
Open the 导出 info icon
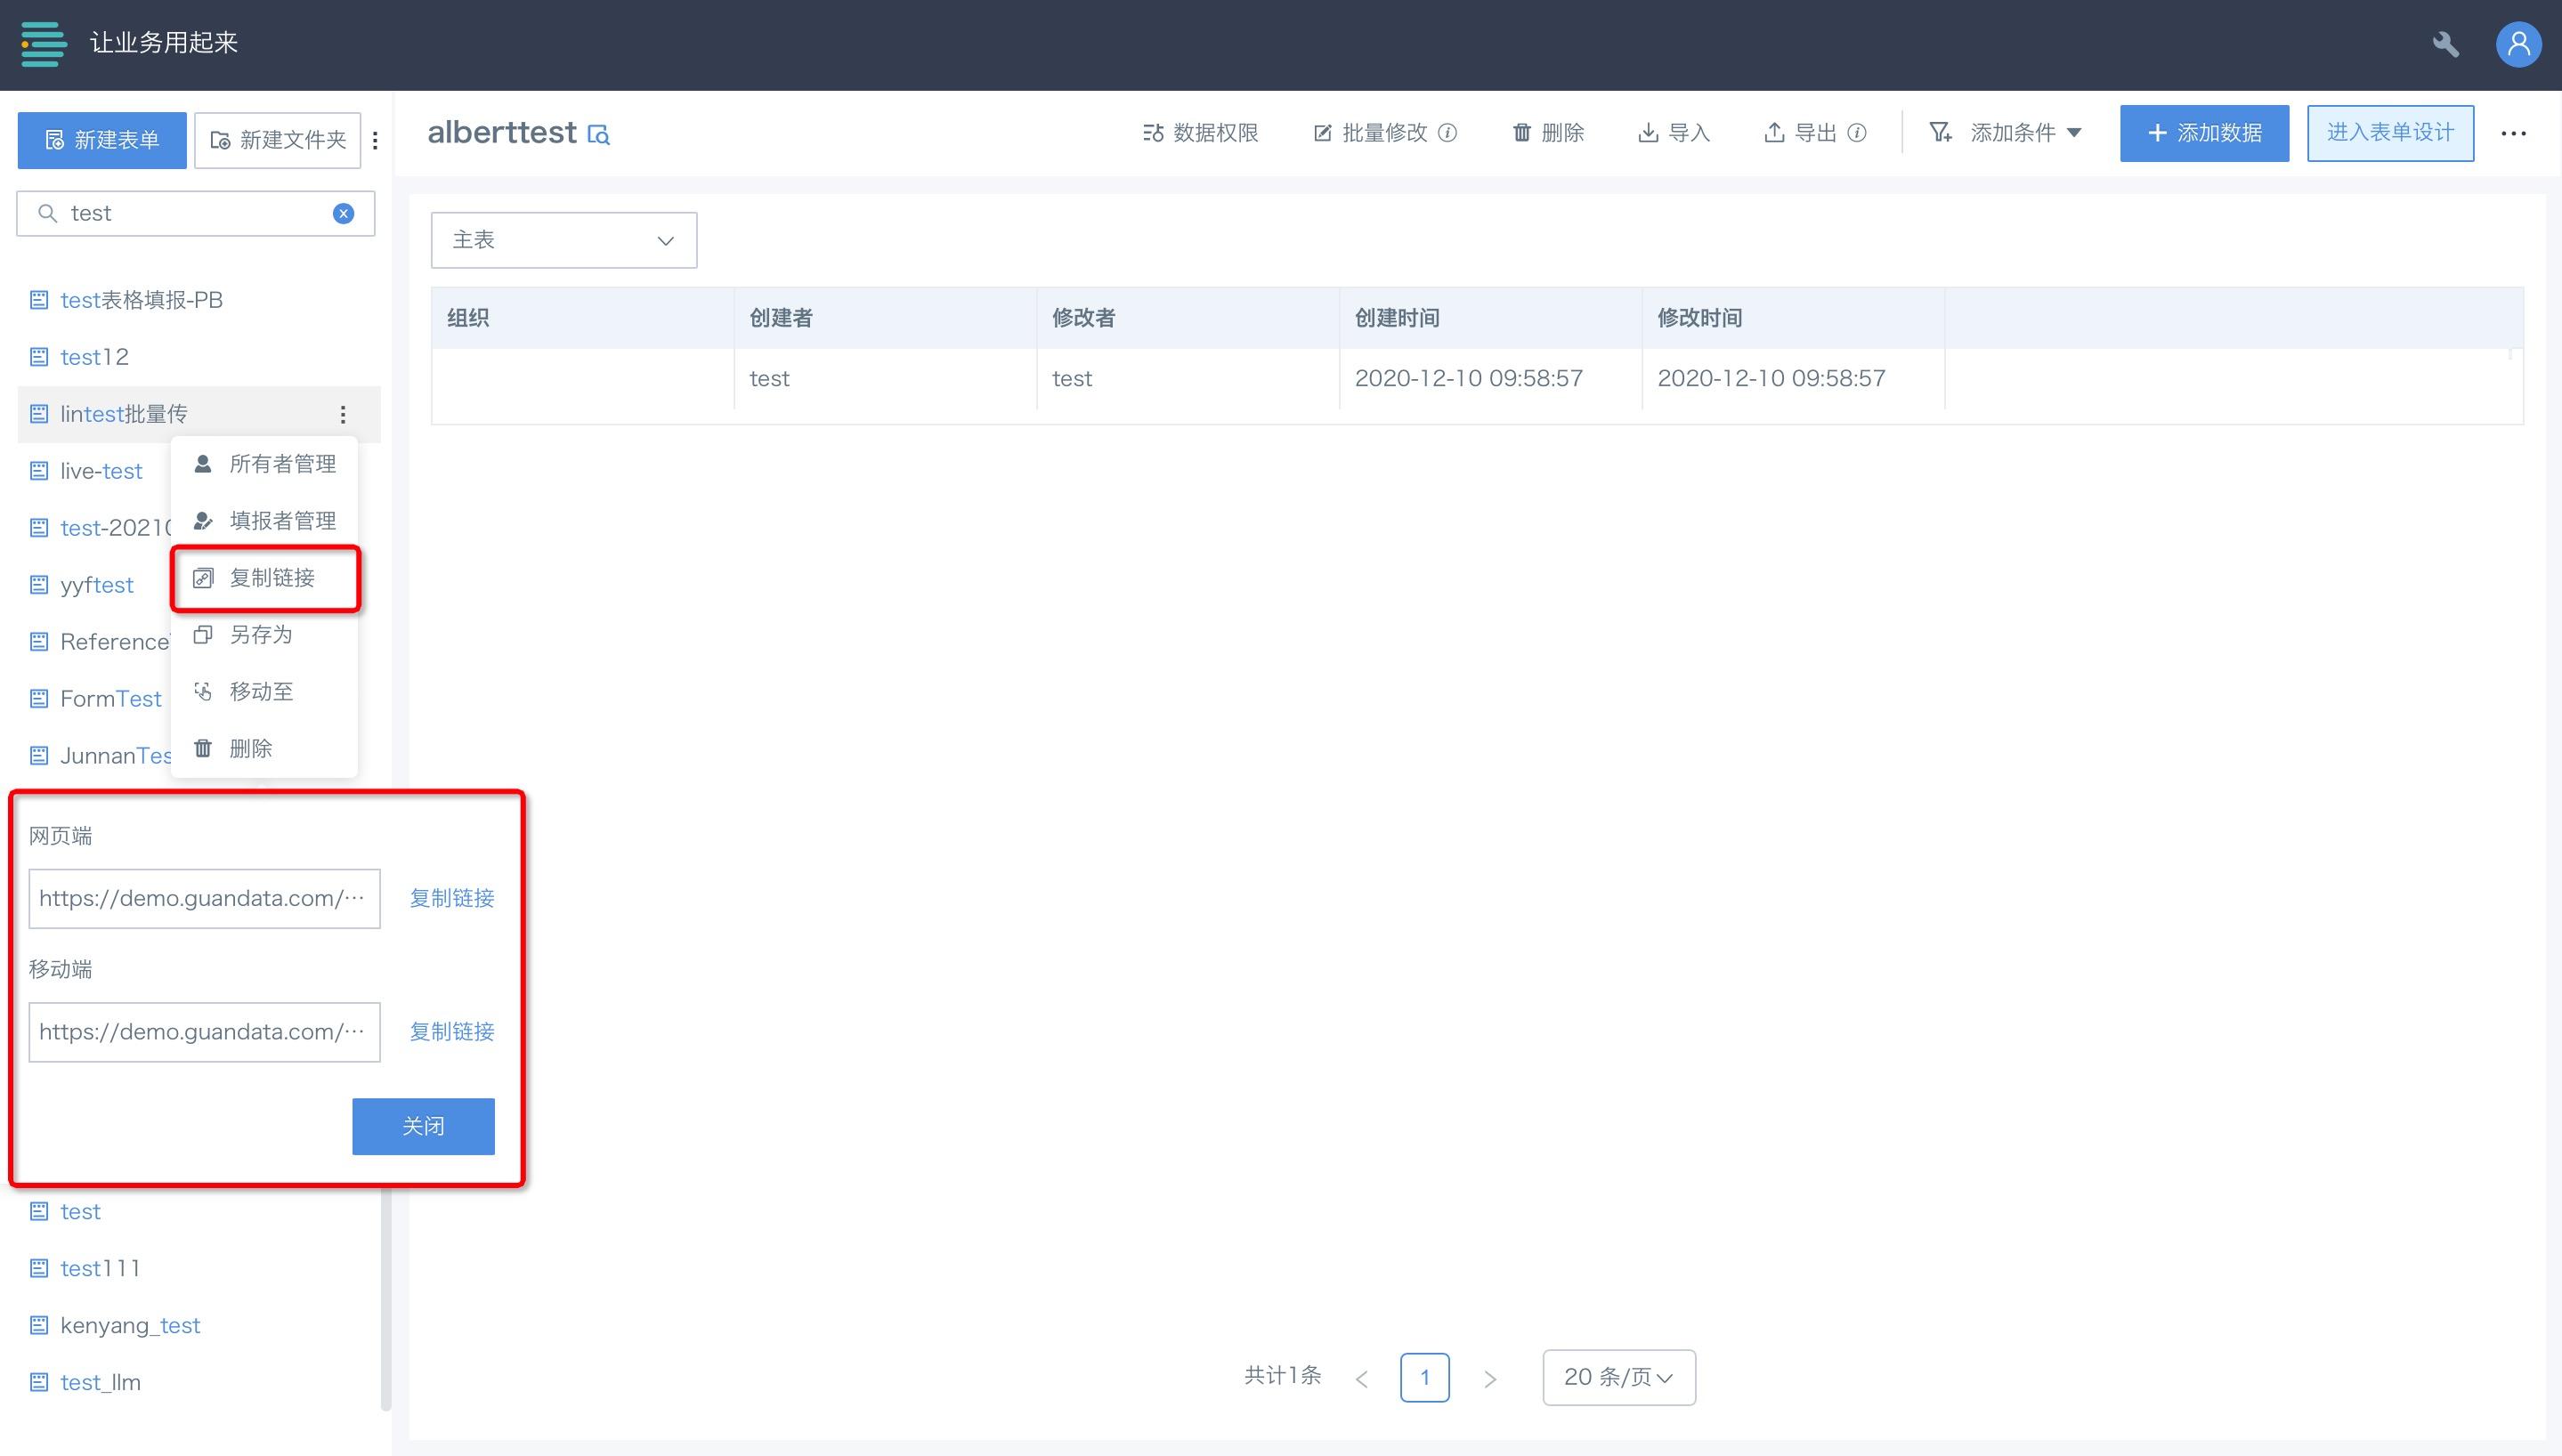tap(1856, 132)
